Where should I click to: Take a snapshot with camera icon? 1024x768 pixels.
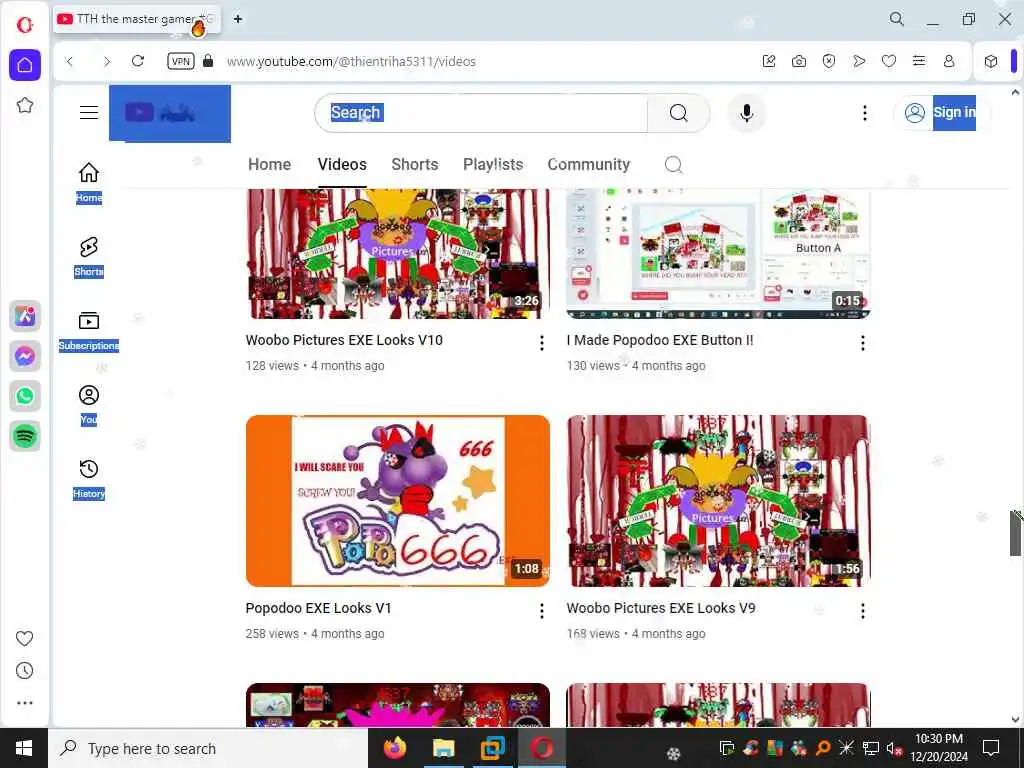click(799, 61)
